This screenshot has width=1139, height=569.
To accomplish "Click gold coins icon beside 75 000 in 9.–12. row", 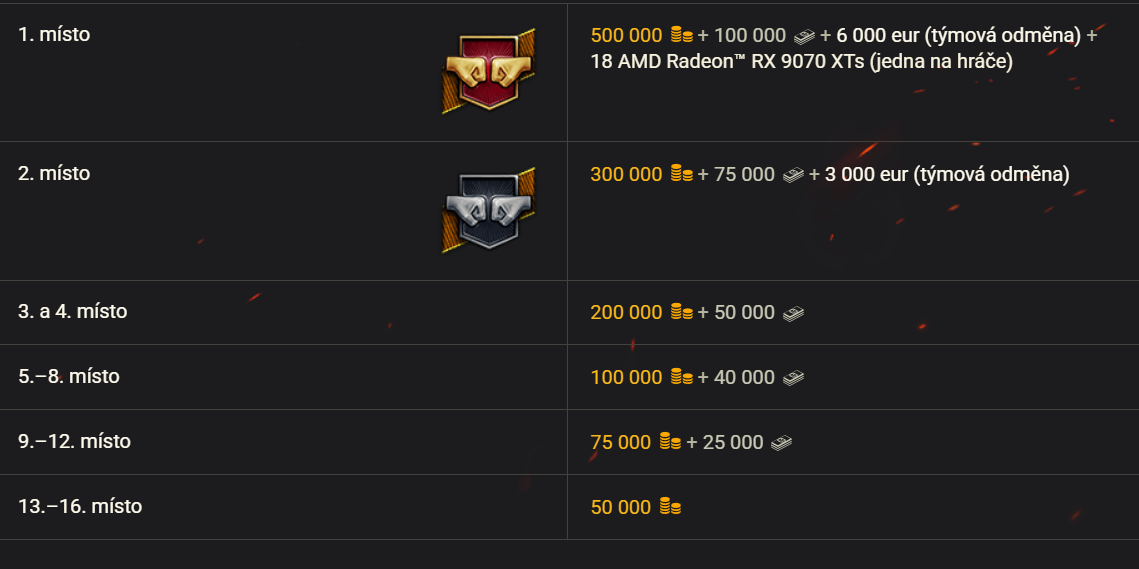I will click(670, 442).
